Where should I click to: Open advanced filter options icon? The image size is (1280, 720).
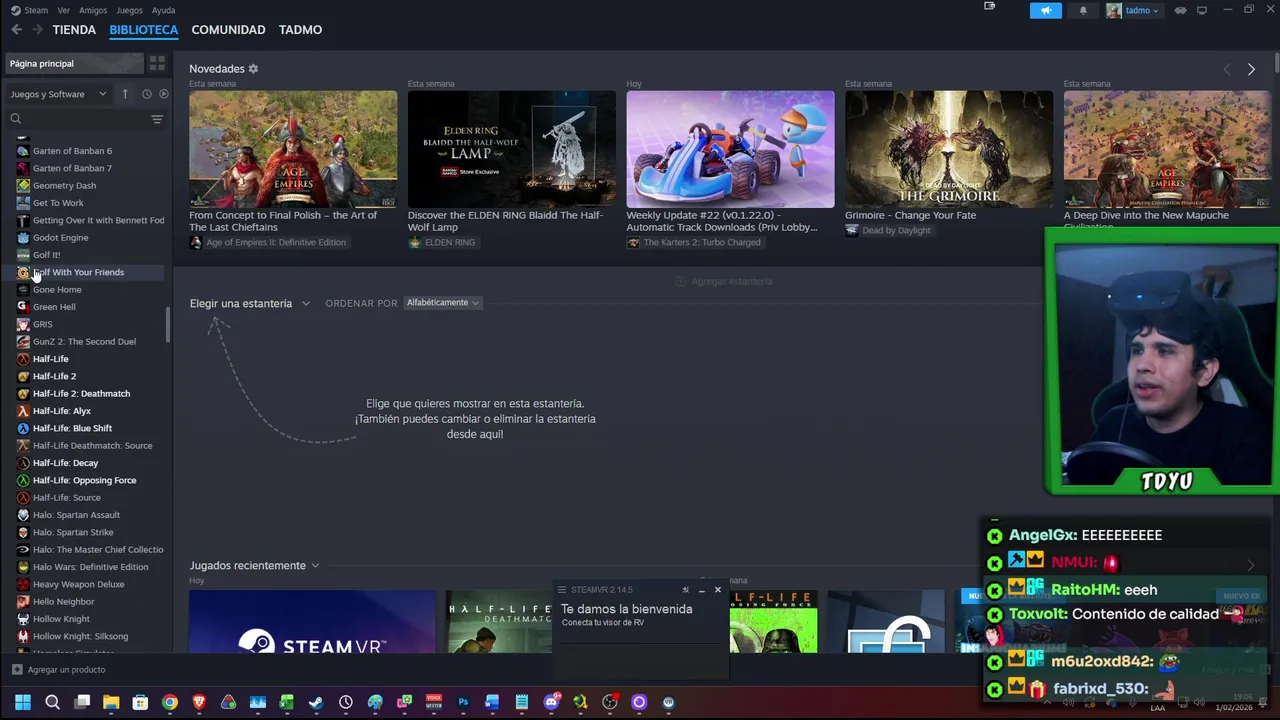(x=156, y=119)
